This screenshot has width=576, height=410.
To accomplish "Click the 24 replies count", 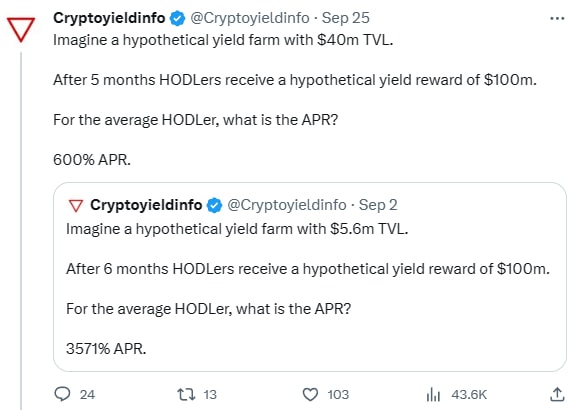I will 87,395.
